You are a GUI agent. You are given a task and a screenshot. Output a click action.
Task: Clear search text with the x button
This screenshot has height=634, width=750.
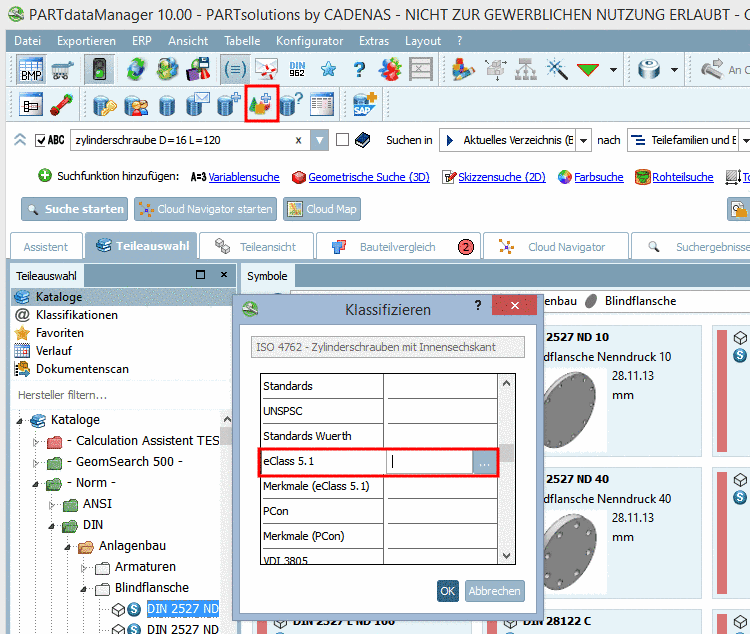[x=298, y=140]
